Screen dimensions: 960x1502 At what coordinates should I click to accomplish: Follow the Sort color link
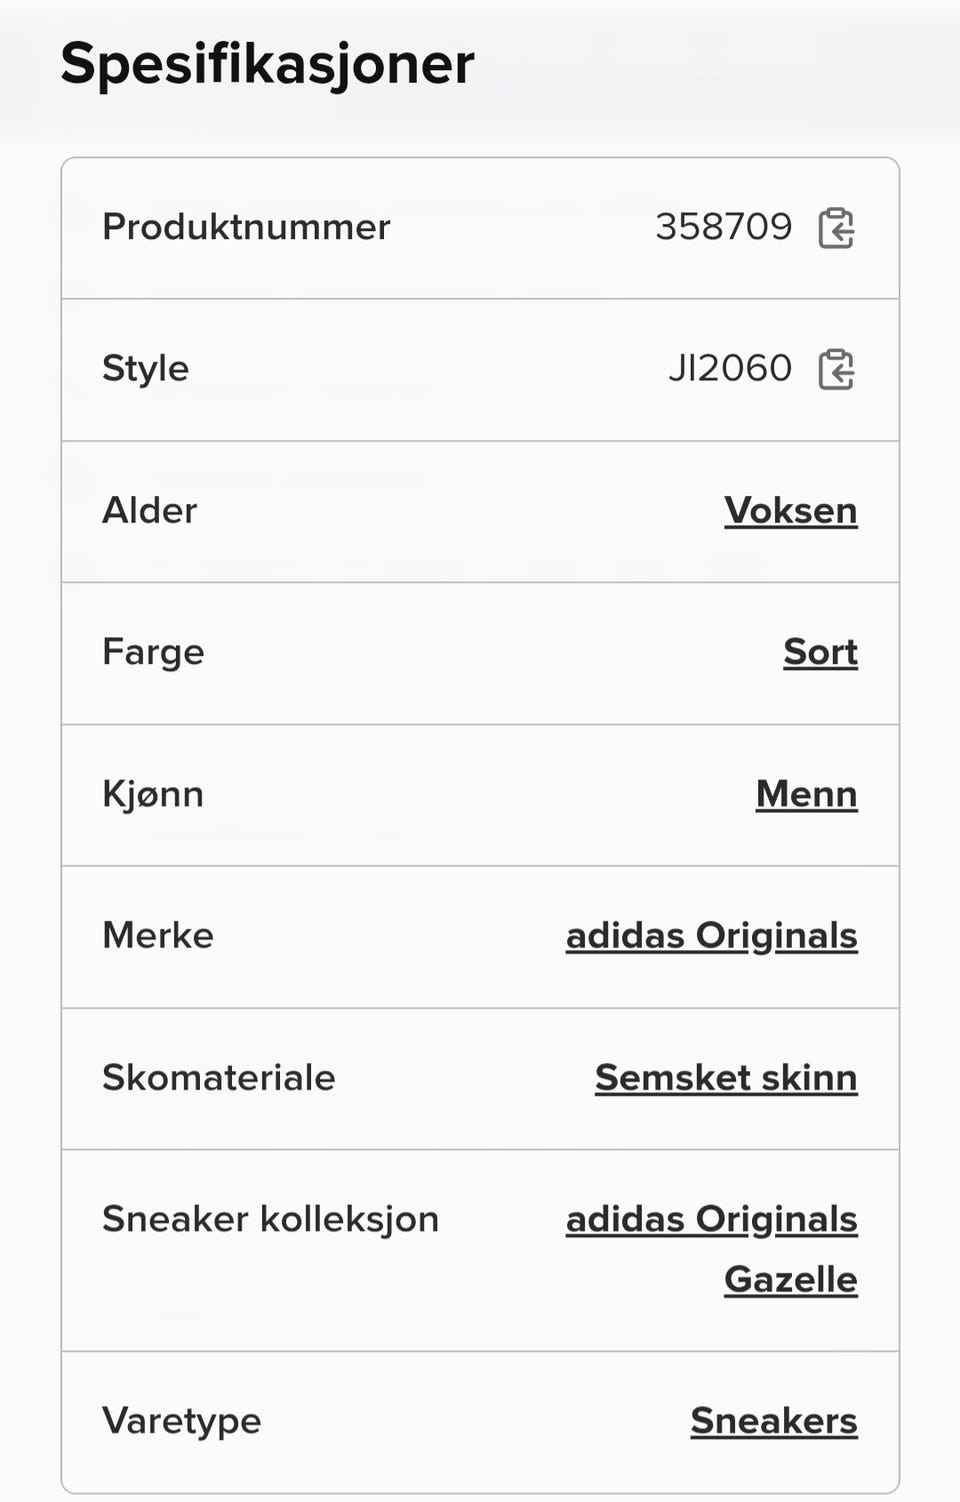[820, 652]
